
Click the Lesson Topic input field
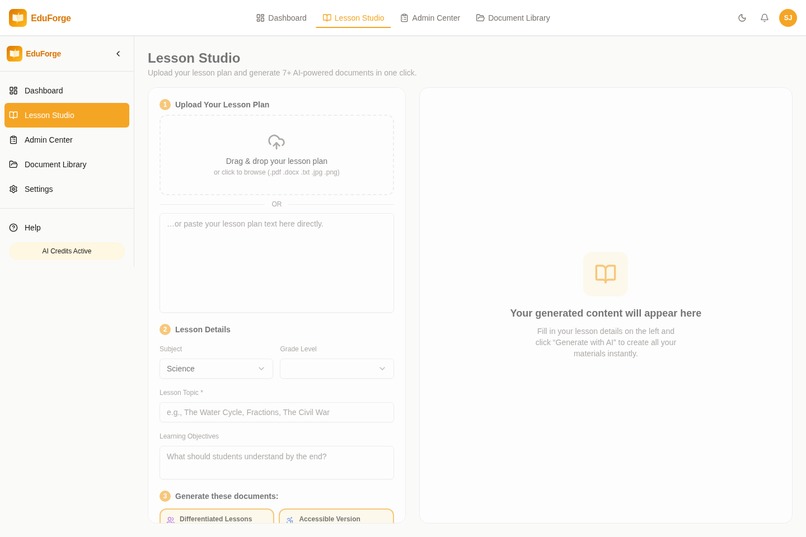click(x=277, y=412)
